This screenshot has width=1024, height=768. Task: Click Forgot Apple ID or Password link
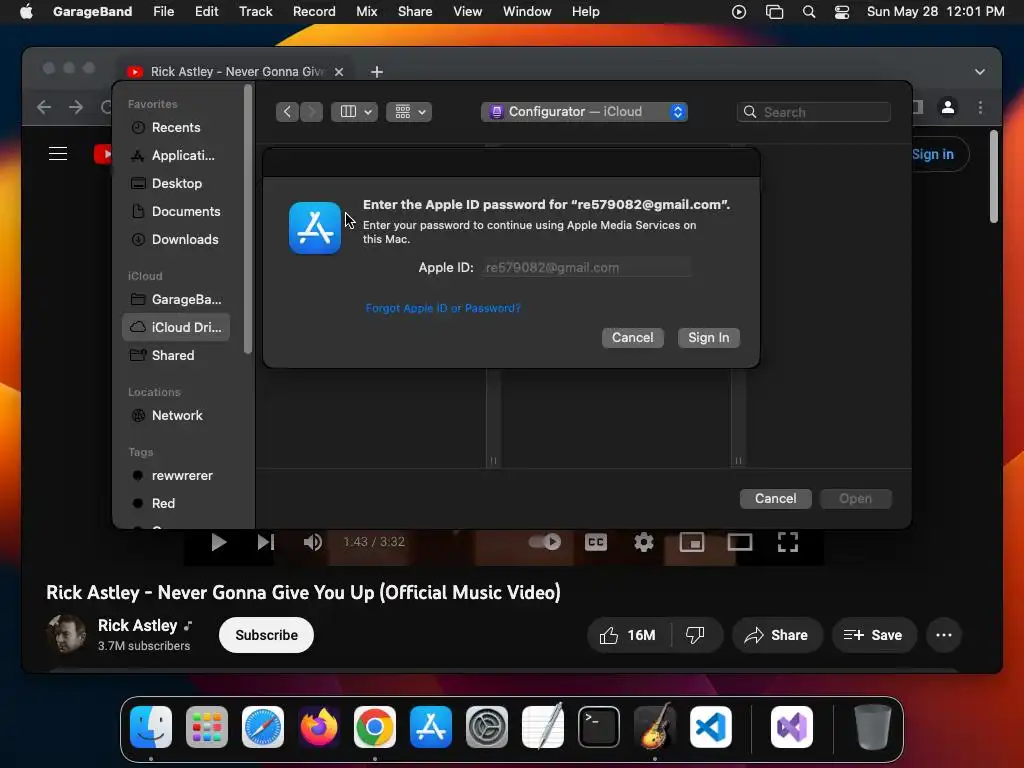click(443, 308)
